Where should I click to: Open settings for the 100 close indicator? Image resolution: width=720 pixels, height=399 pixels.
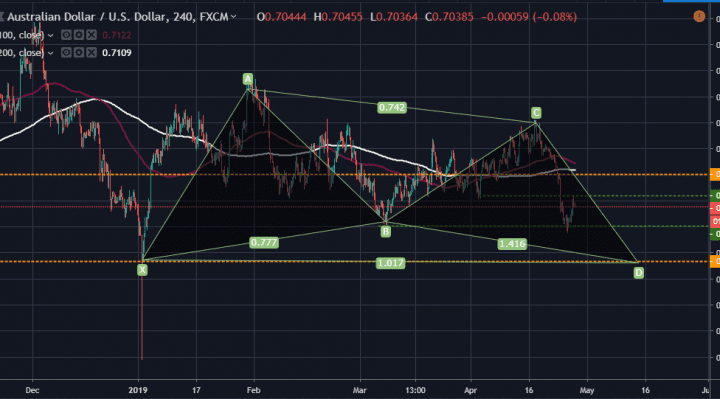click(x=79, y=35)
